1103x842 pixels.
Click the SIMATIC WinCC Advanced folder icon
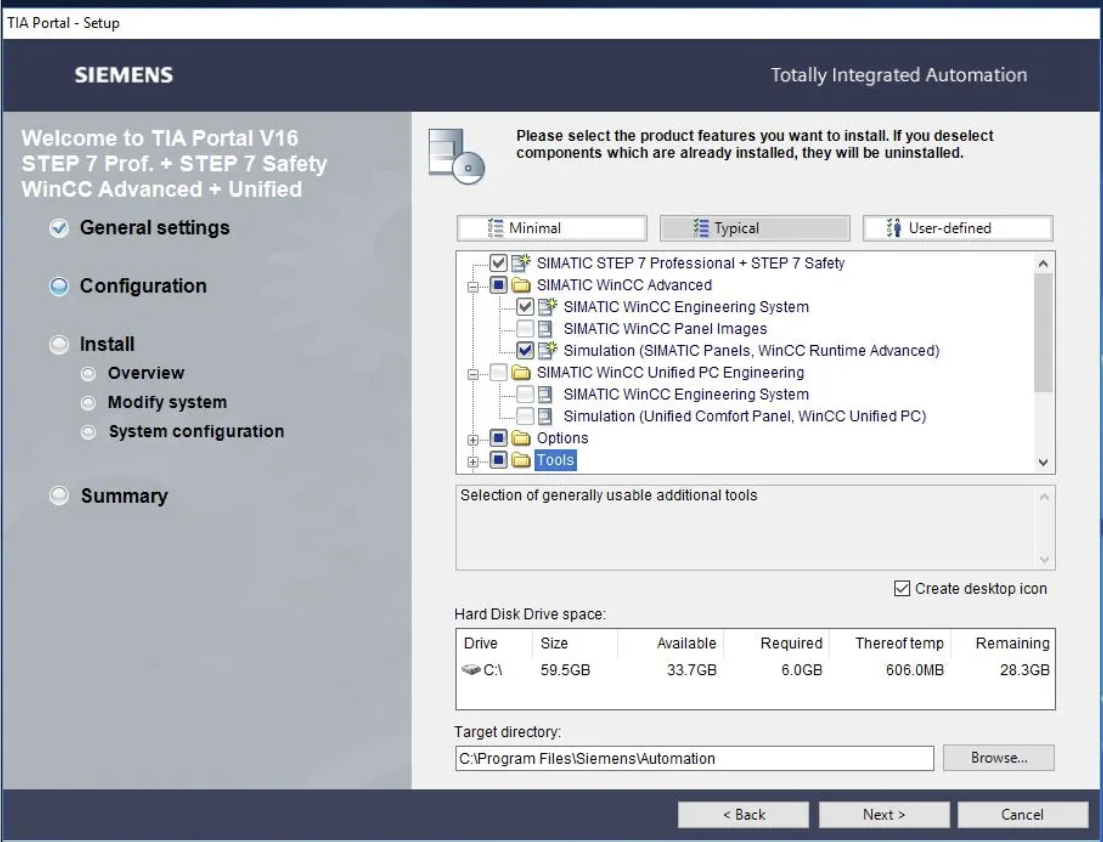521,286
